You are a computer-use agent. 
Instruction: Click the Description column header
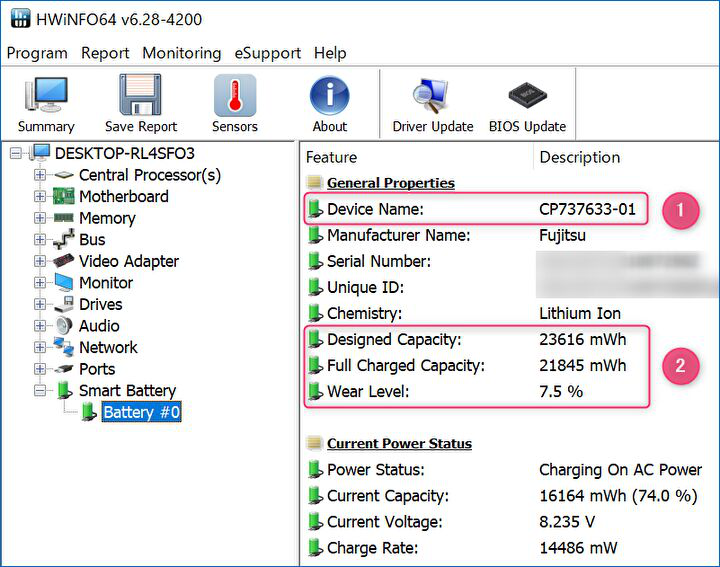coord(579,157)
